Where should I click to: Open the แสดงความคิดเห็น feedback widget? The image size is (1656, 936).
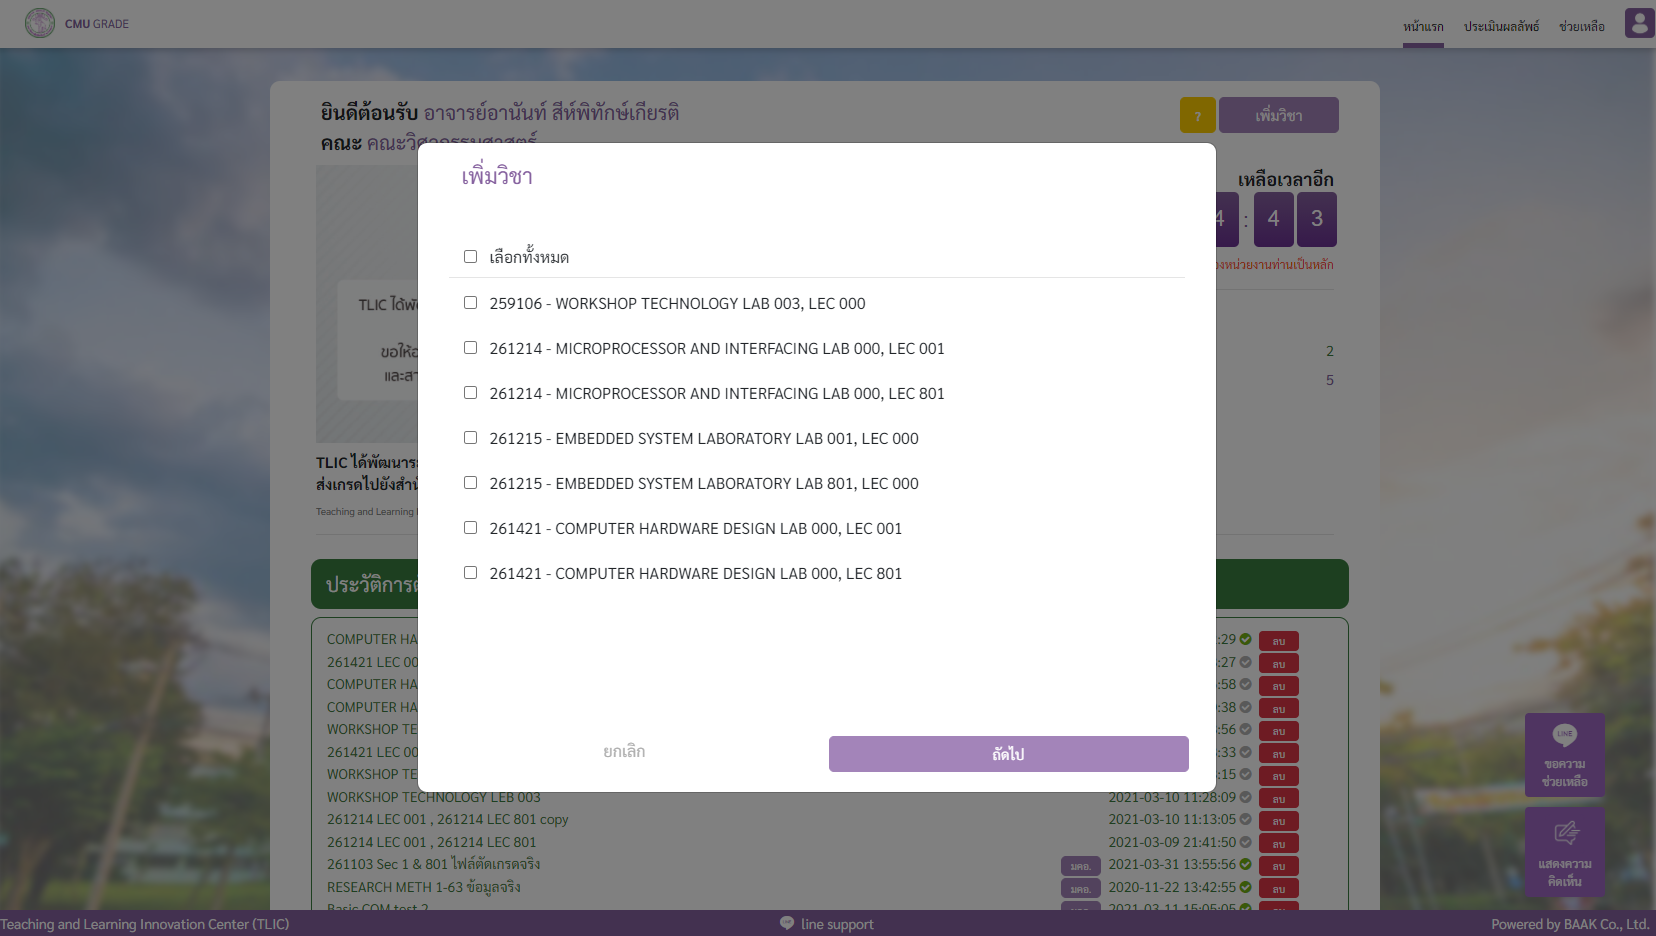coord(1565,852)
